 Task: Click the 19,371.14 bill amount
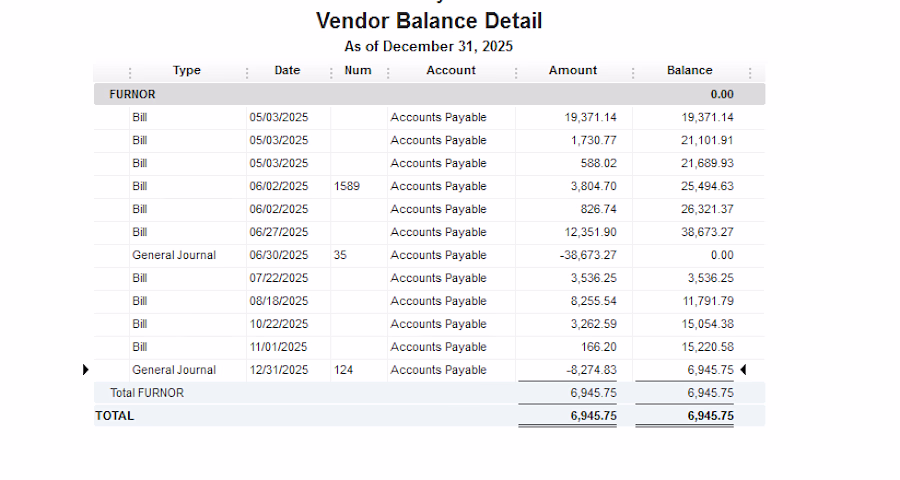590,118
